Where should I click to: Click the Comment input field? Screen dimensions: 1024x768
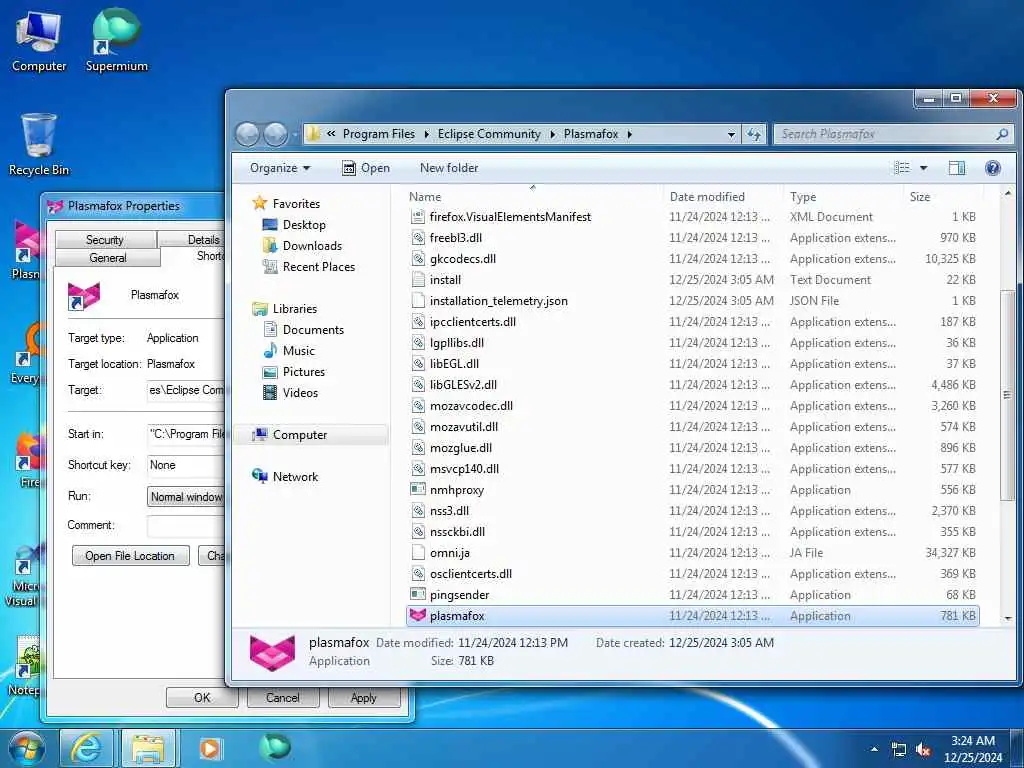click(186, 525)
